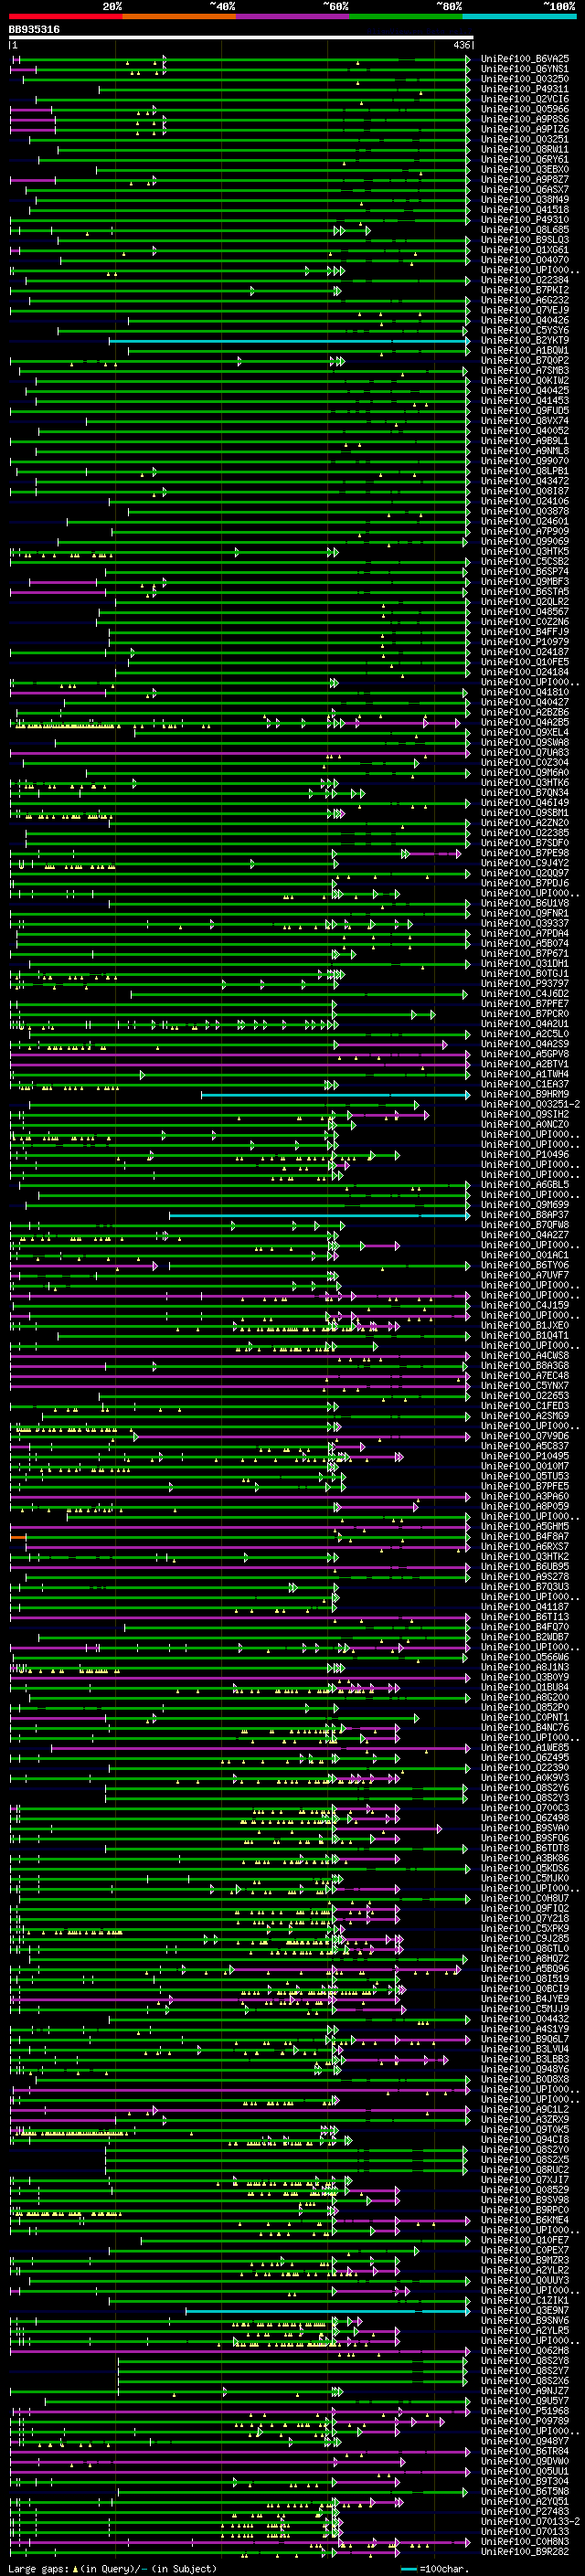Select hit label UniRef100_Q05966

525,110
